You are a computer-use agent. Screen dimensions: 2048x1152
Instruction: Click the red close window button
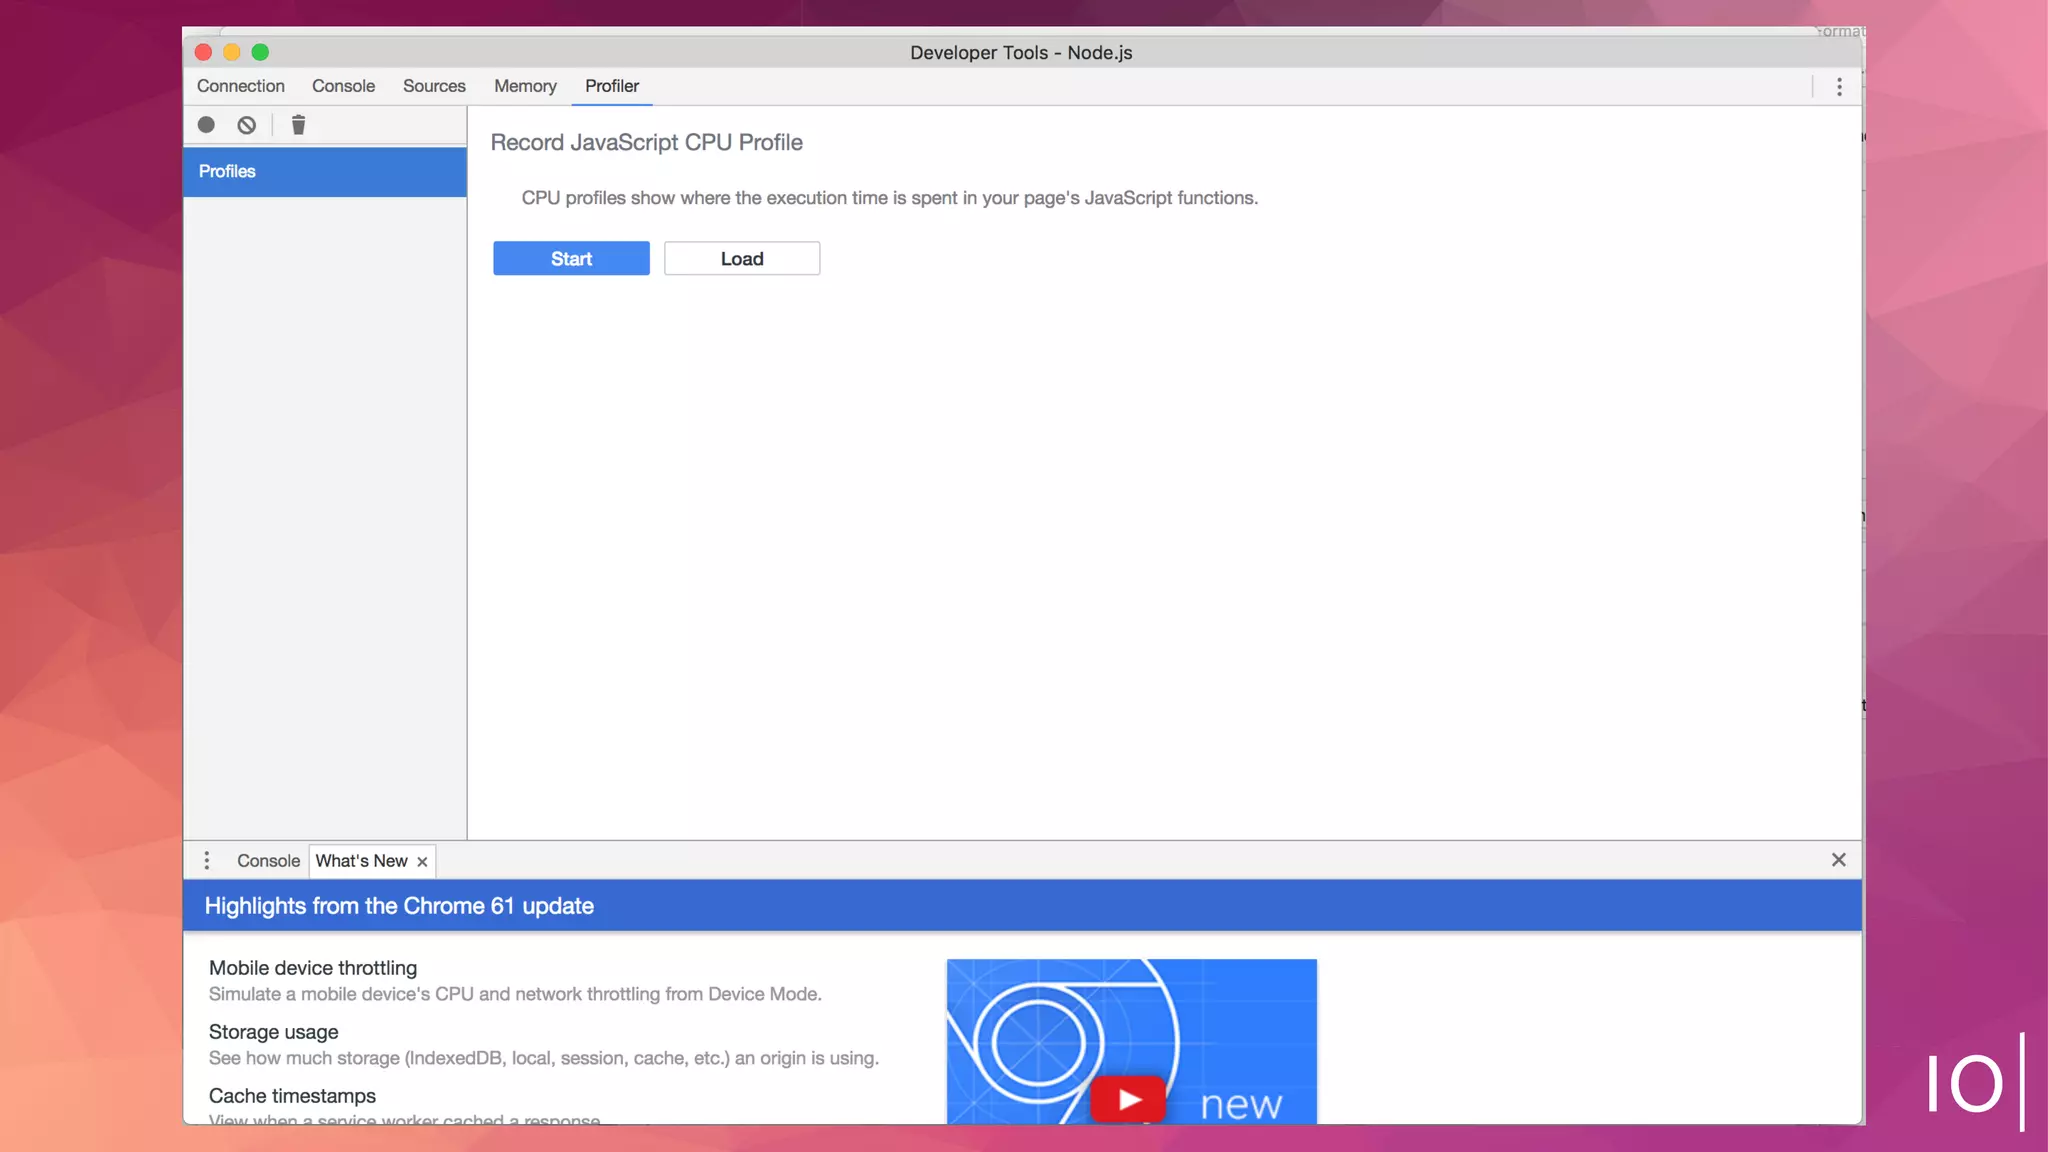point(203,52)
